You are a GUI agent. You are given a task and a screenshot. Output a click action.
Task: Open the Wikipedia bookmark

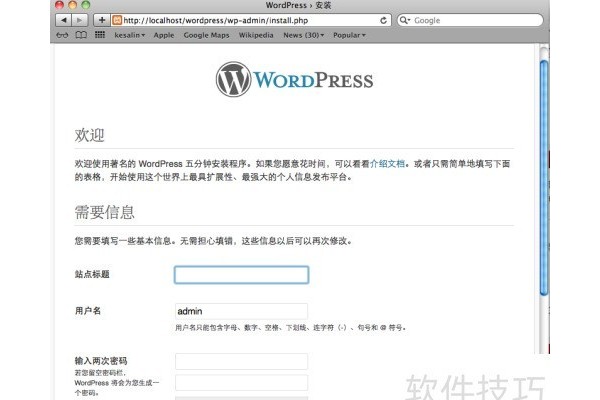256,35
